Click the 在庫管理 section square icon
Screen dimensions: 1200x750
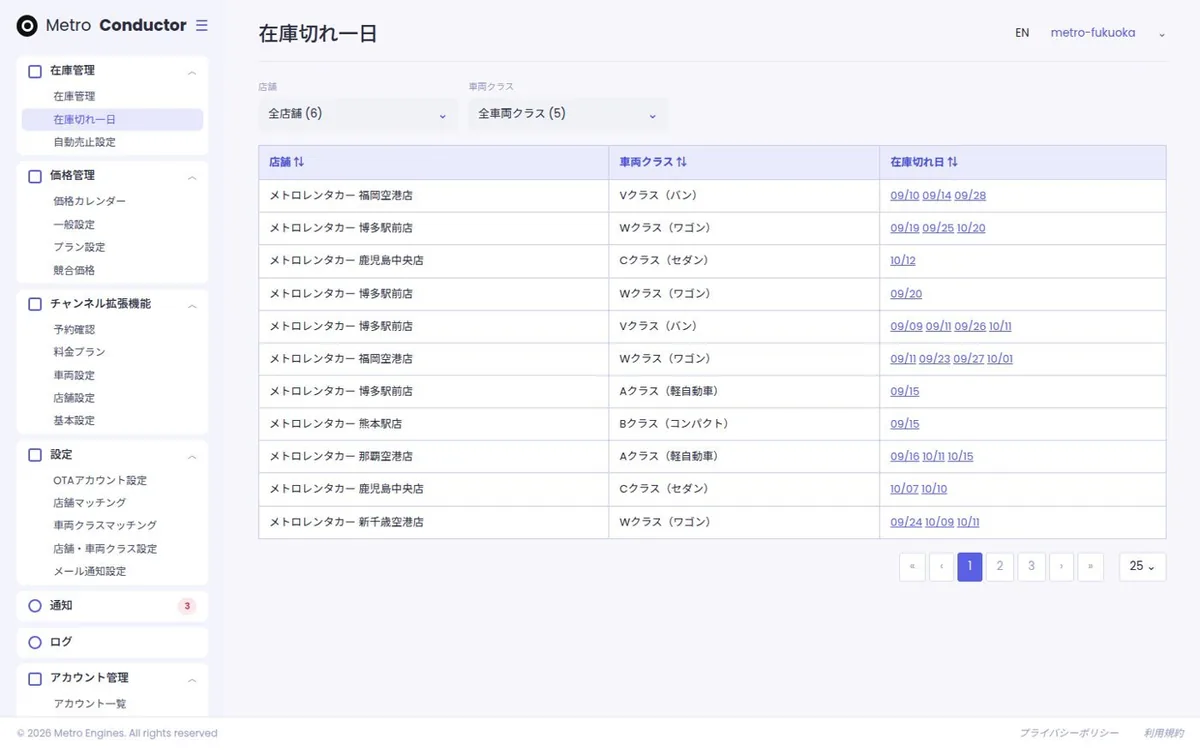35,71
